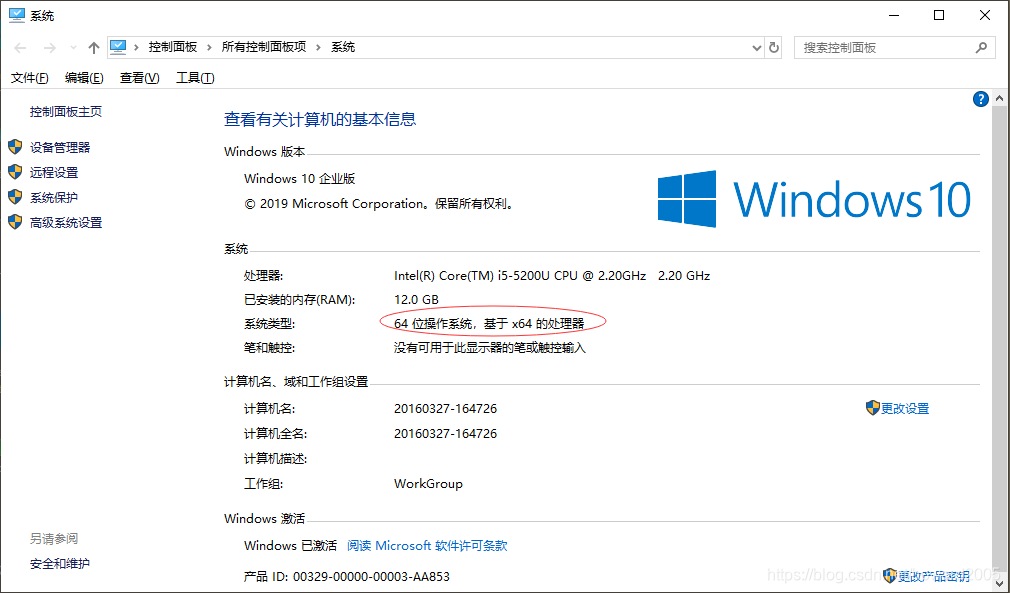Select 没有可用于此显示器的笔或触控输入 text
This screenshot has height=593, width=1010.
(490, 348)
